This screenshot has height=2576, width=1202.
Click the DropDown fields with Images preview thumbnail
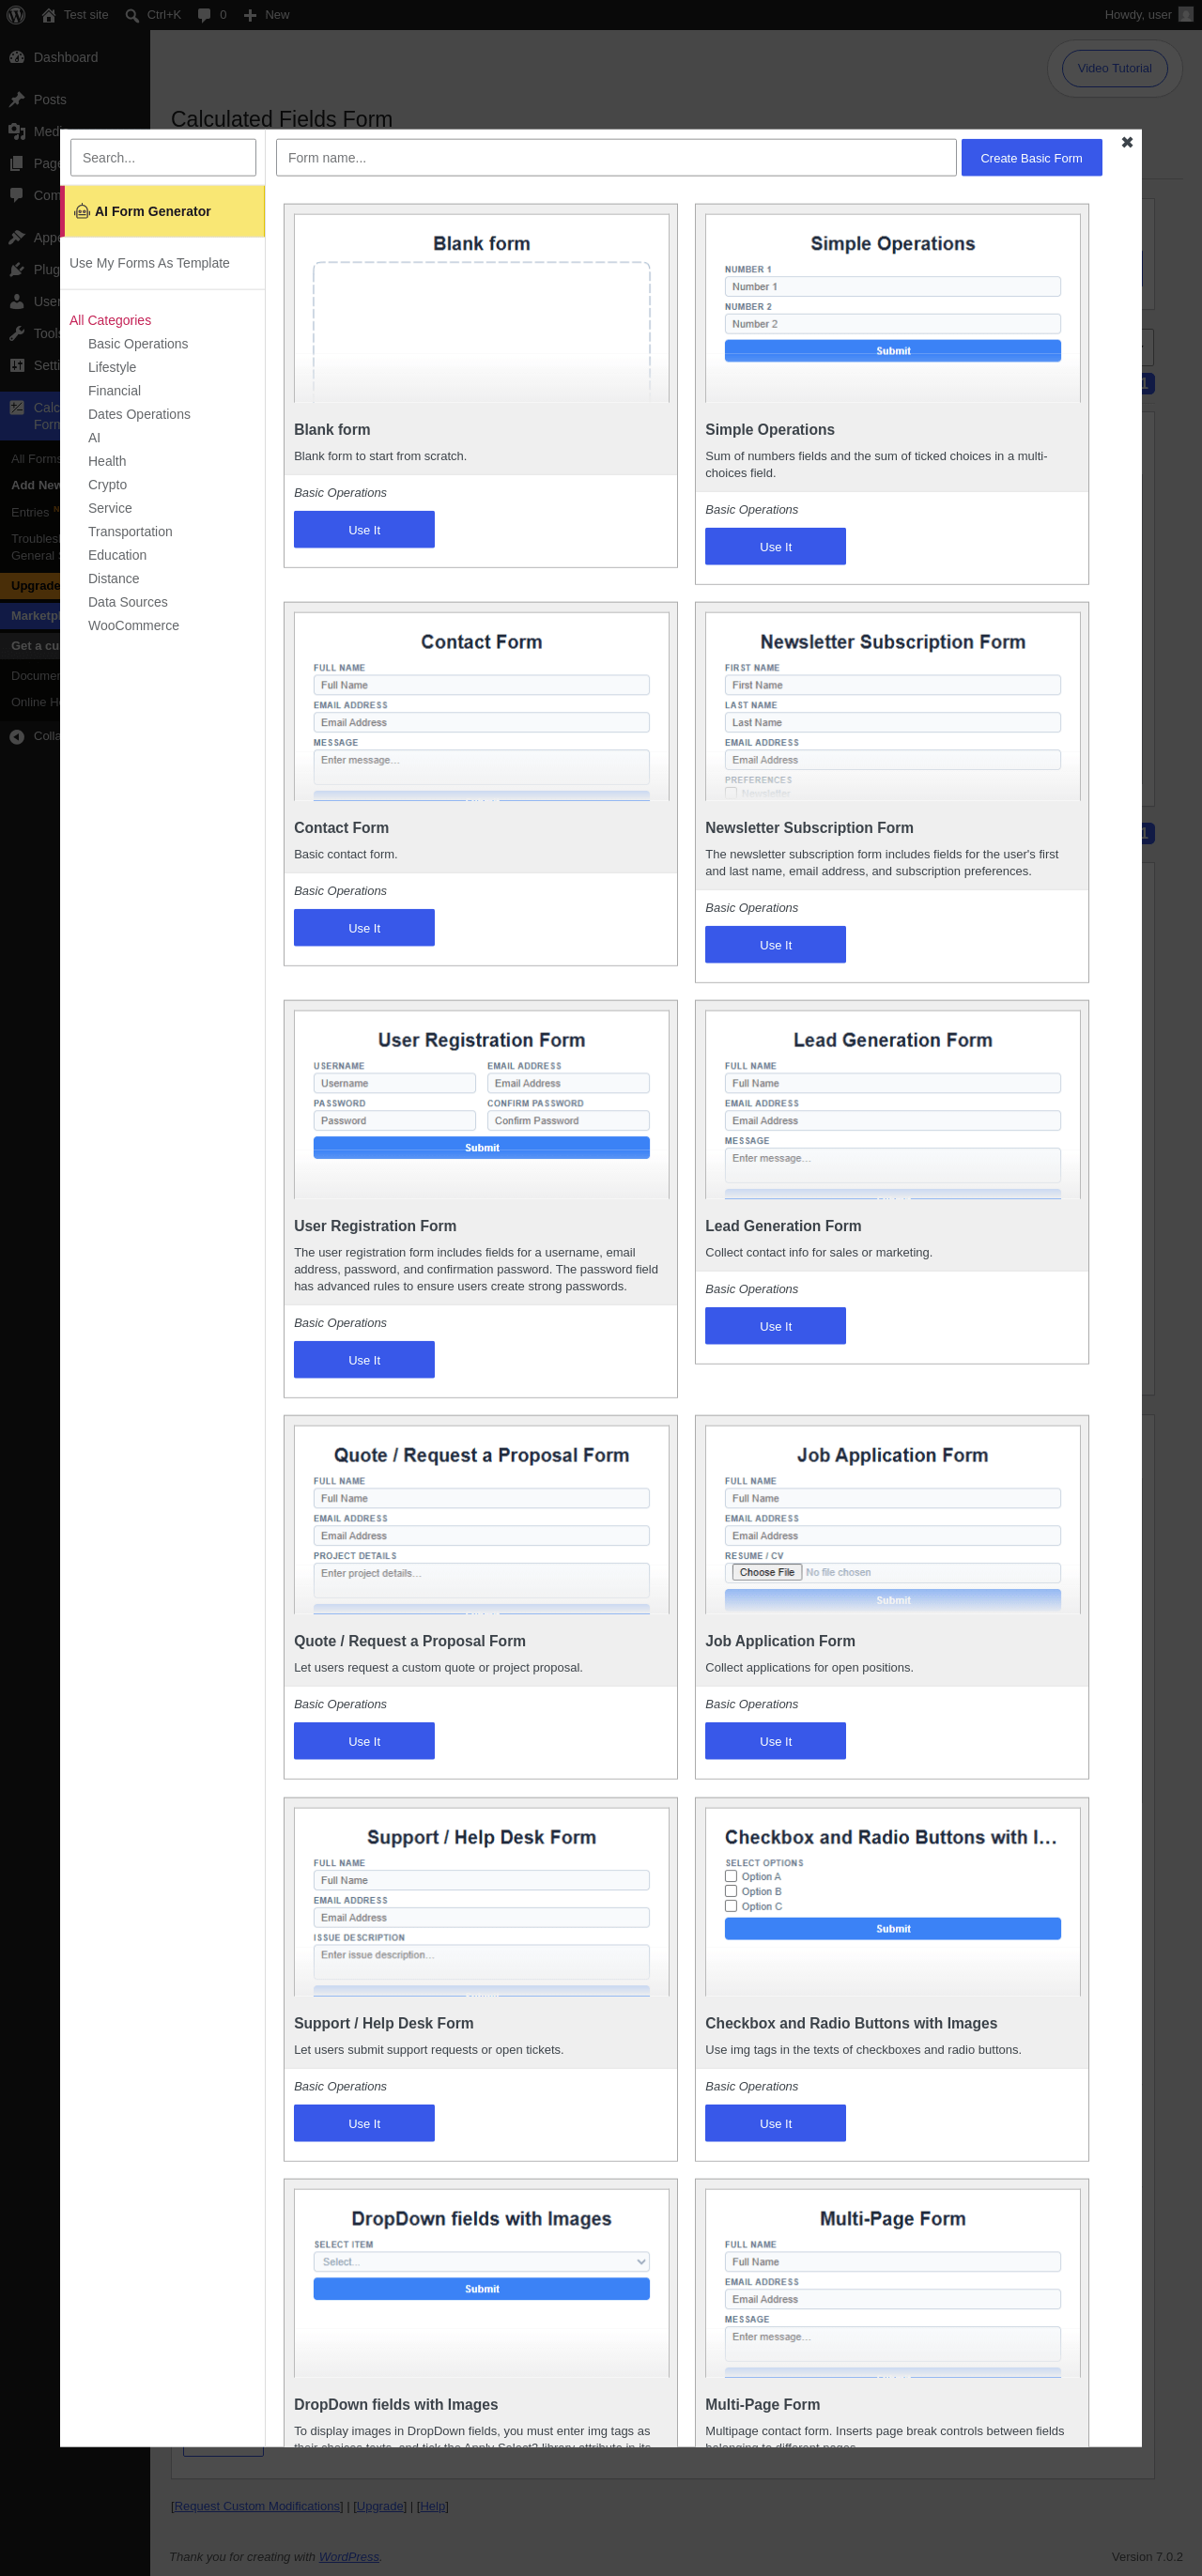481,2283
